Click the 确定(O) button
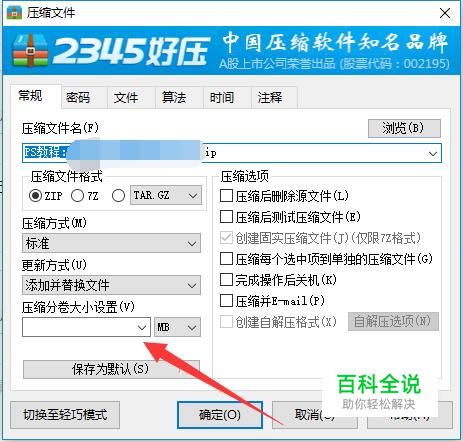The image size is (463, 442). point(220,415)
